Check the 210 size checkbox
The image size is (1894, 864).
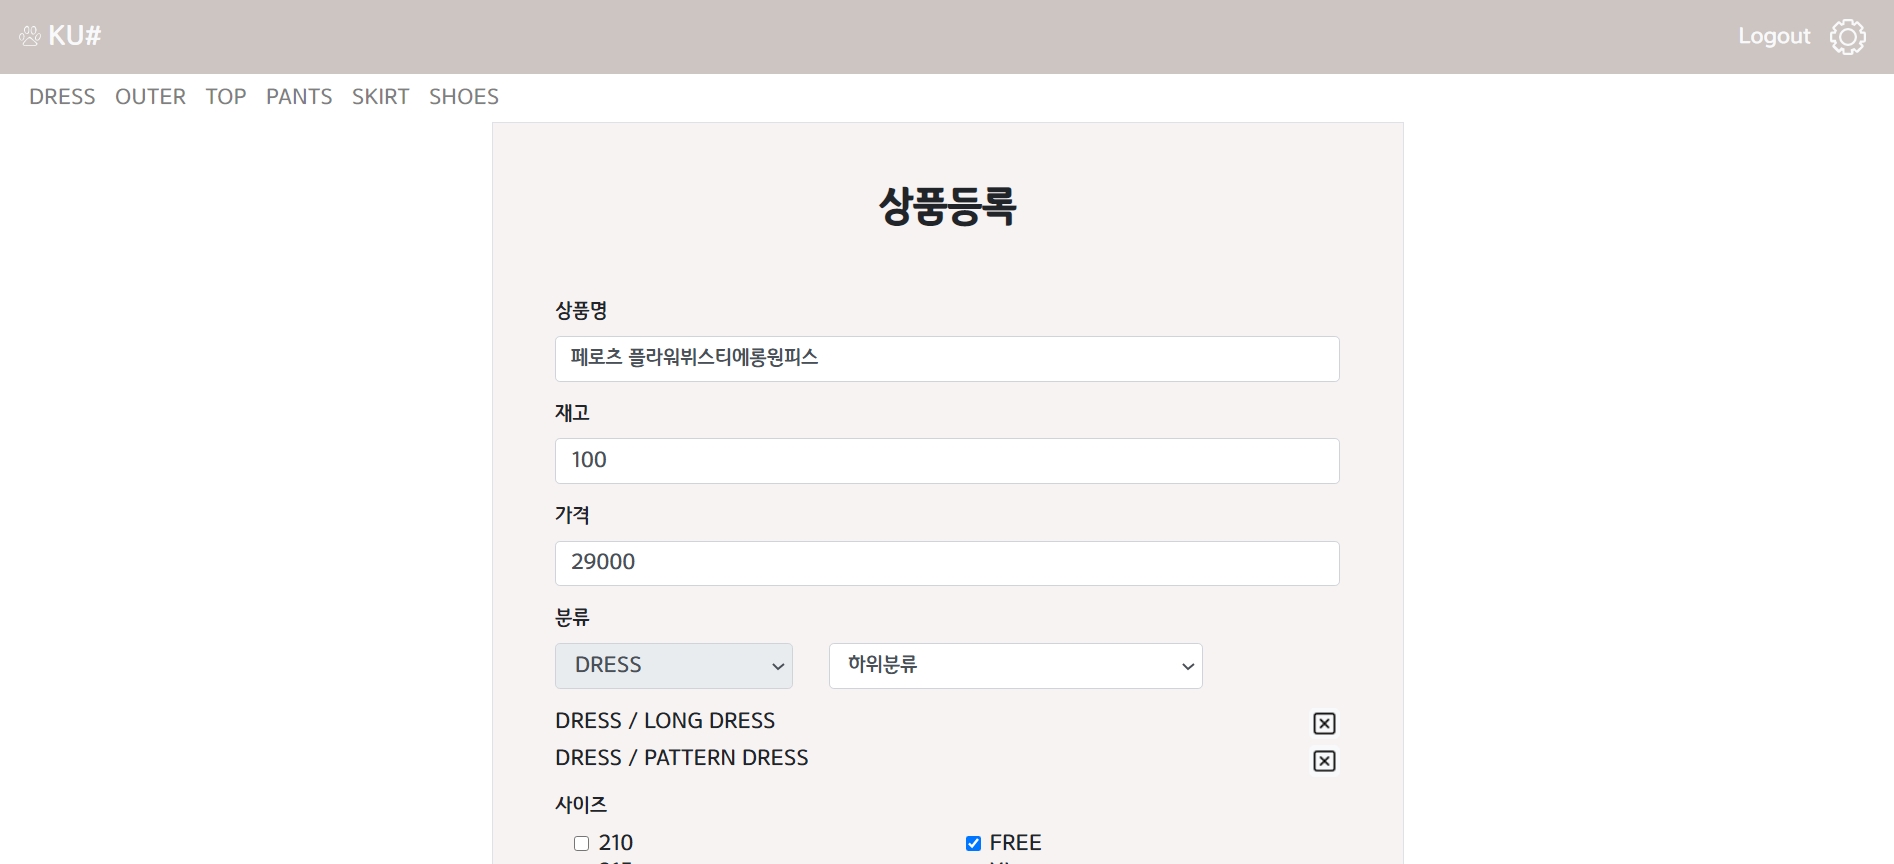coord(581,843)
